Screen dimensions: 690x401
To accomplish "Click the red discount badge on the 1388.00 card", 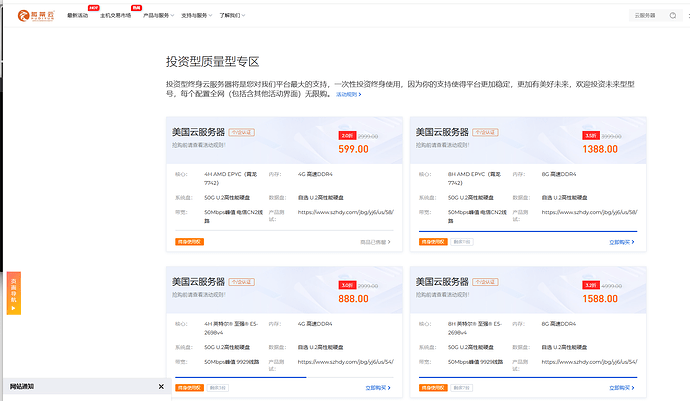I will tap(591, 136).
